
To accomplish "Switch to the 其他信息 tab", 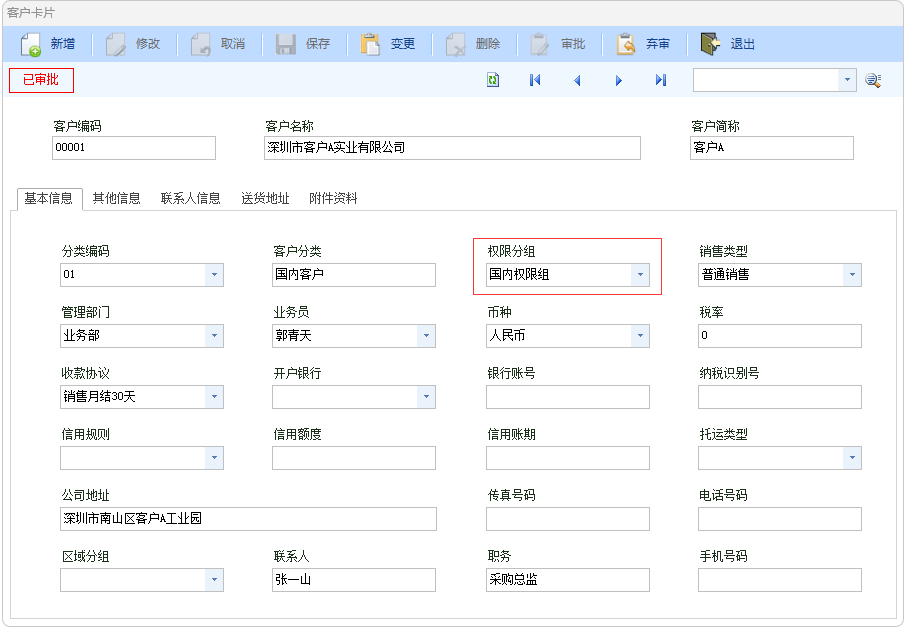I will tap(117, 199).
